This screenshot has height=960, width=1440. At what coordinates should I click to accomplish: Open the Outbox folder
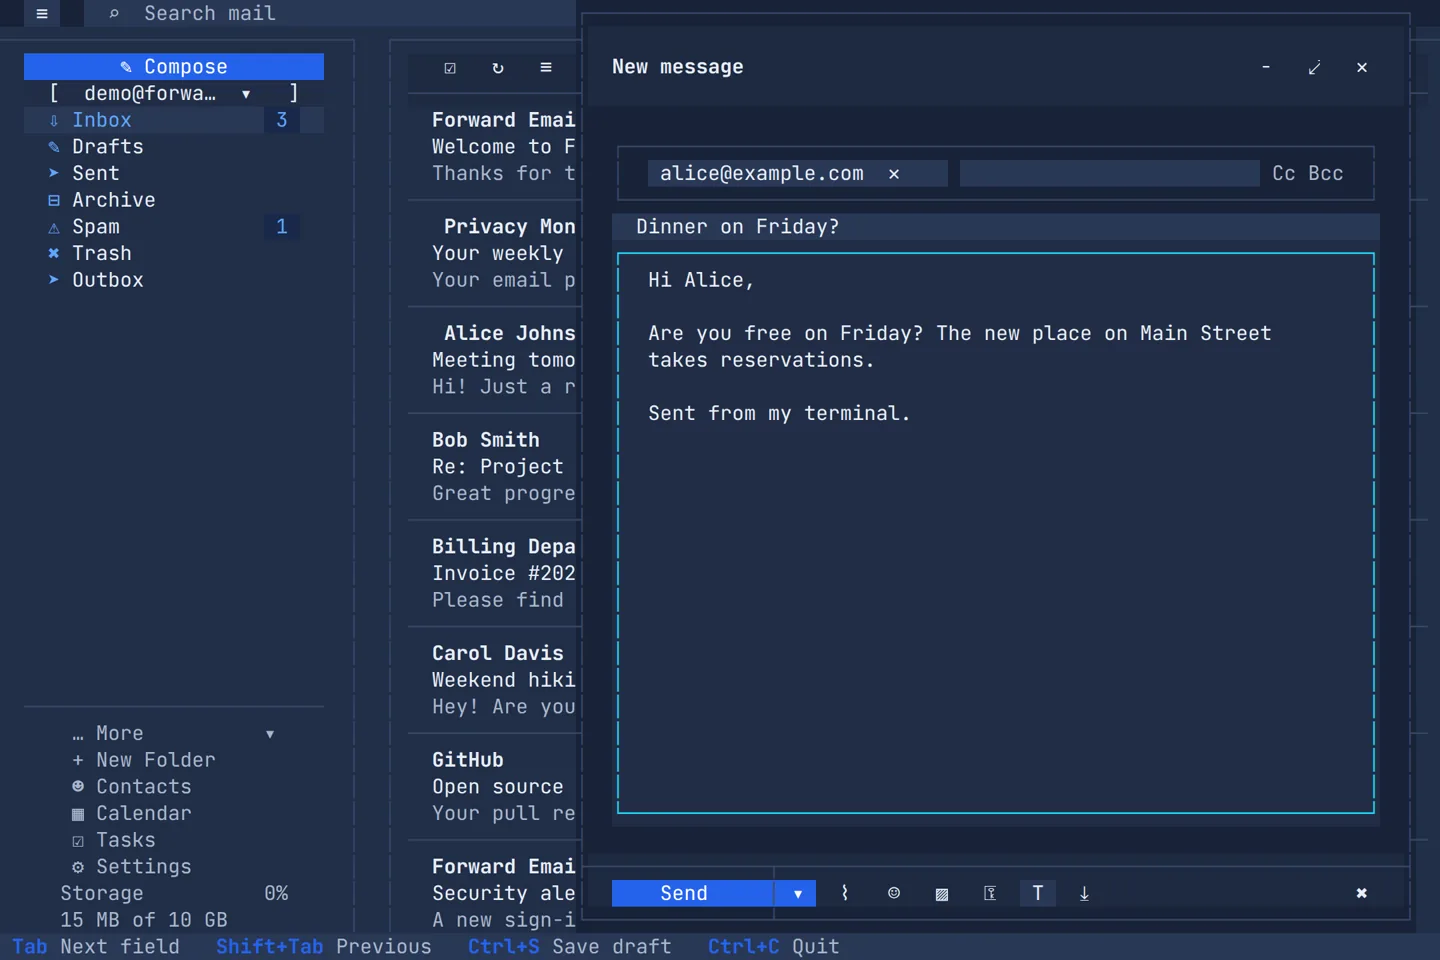tap(174, 280)
